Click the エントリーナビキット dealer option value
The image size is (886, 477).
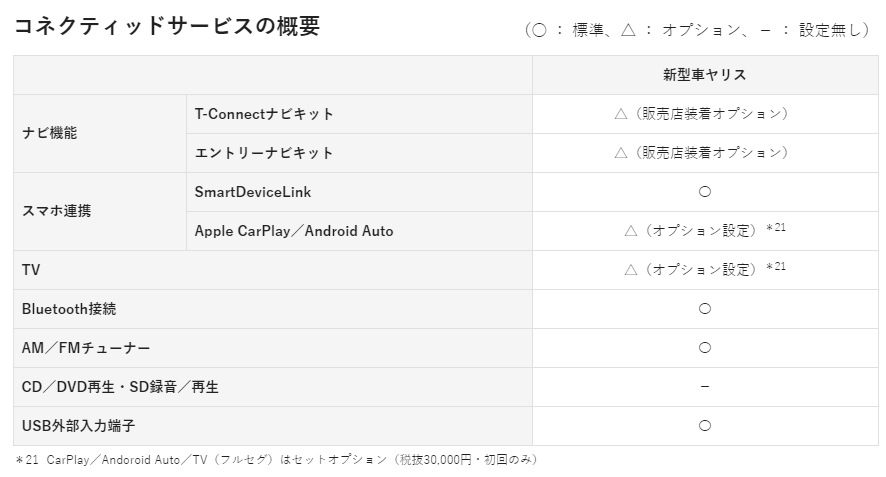tap(704, 153)
